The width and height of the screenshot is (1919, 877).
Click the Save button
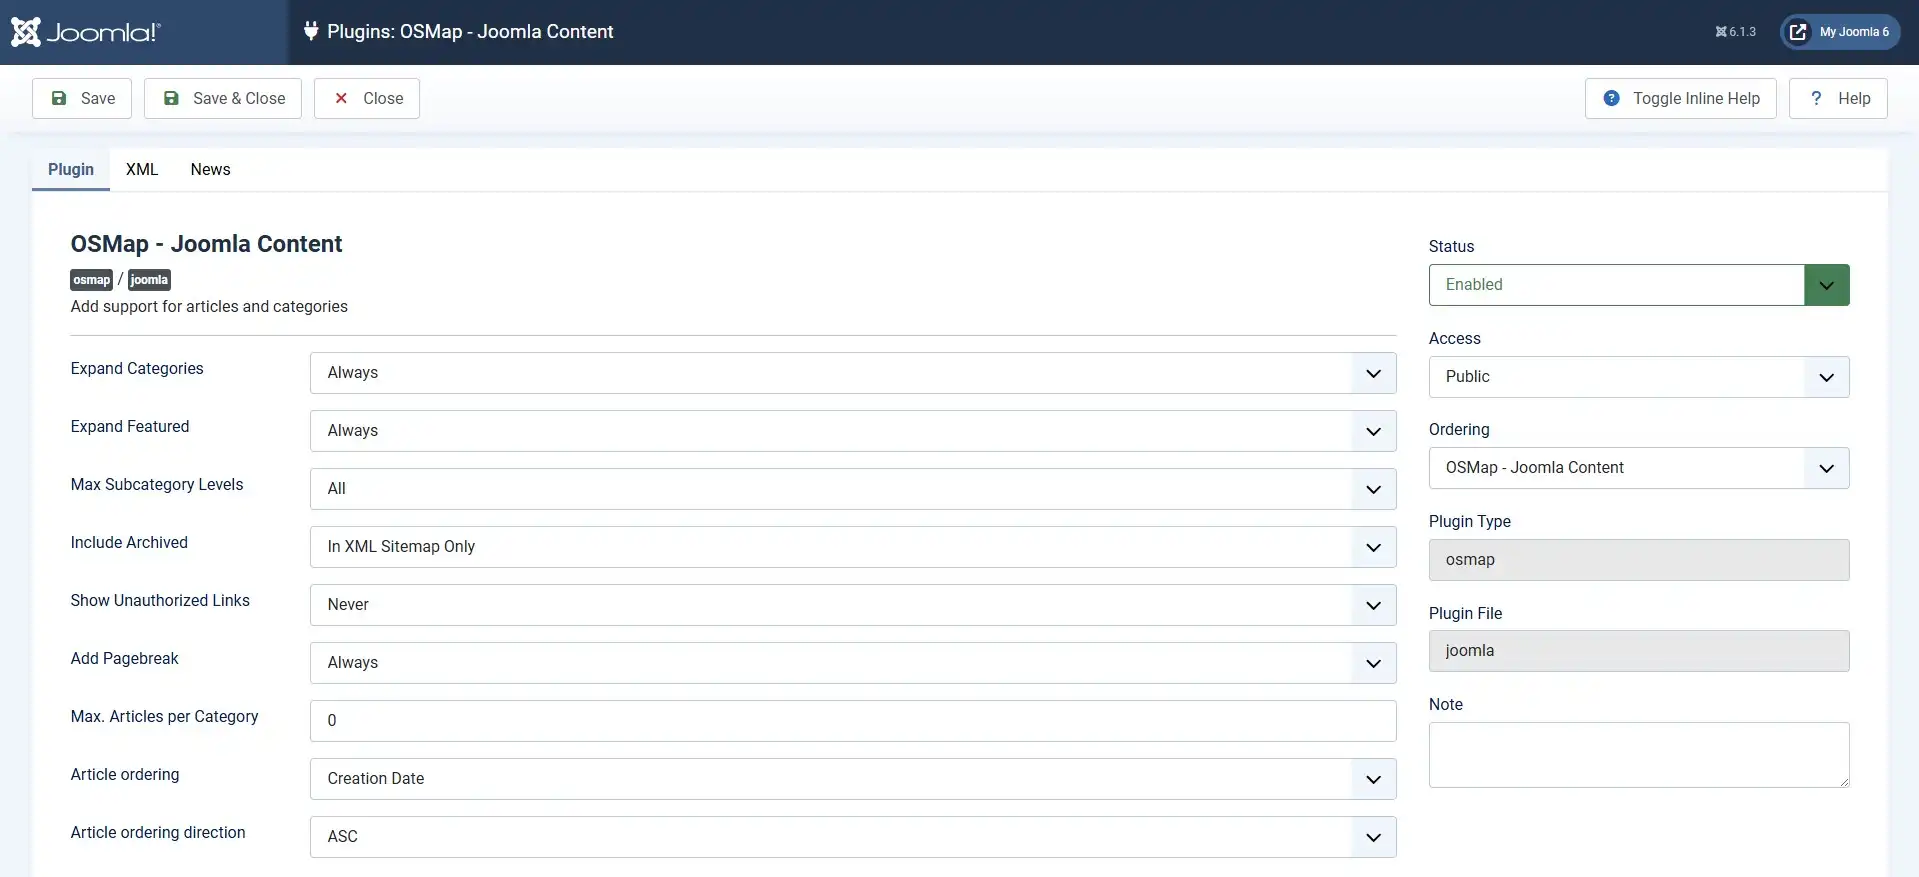pyautogui.click(x=82, y=98)
